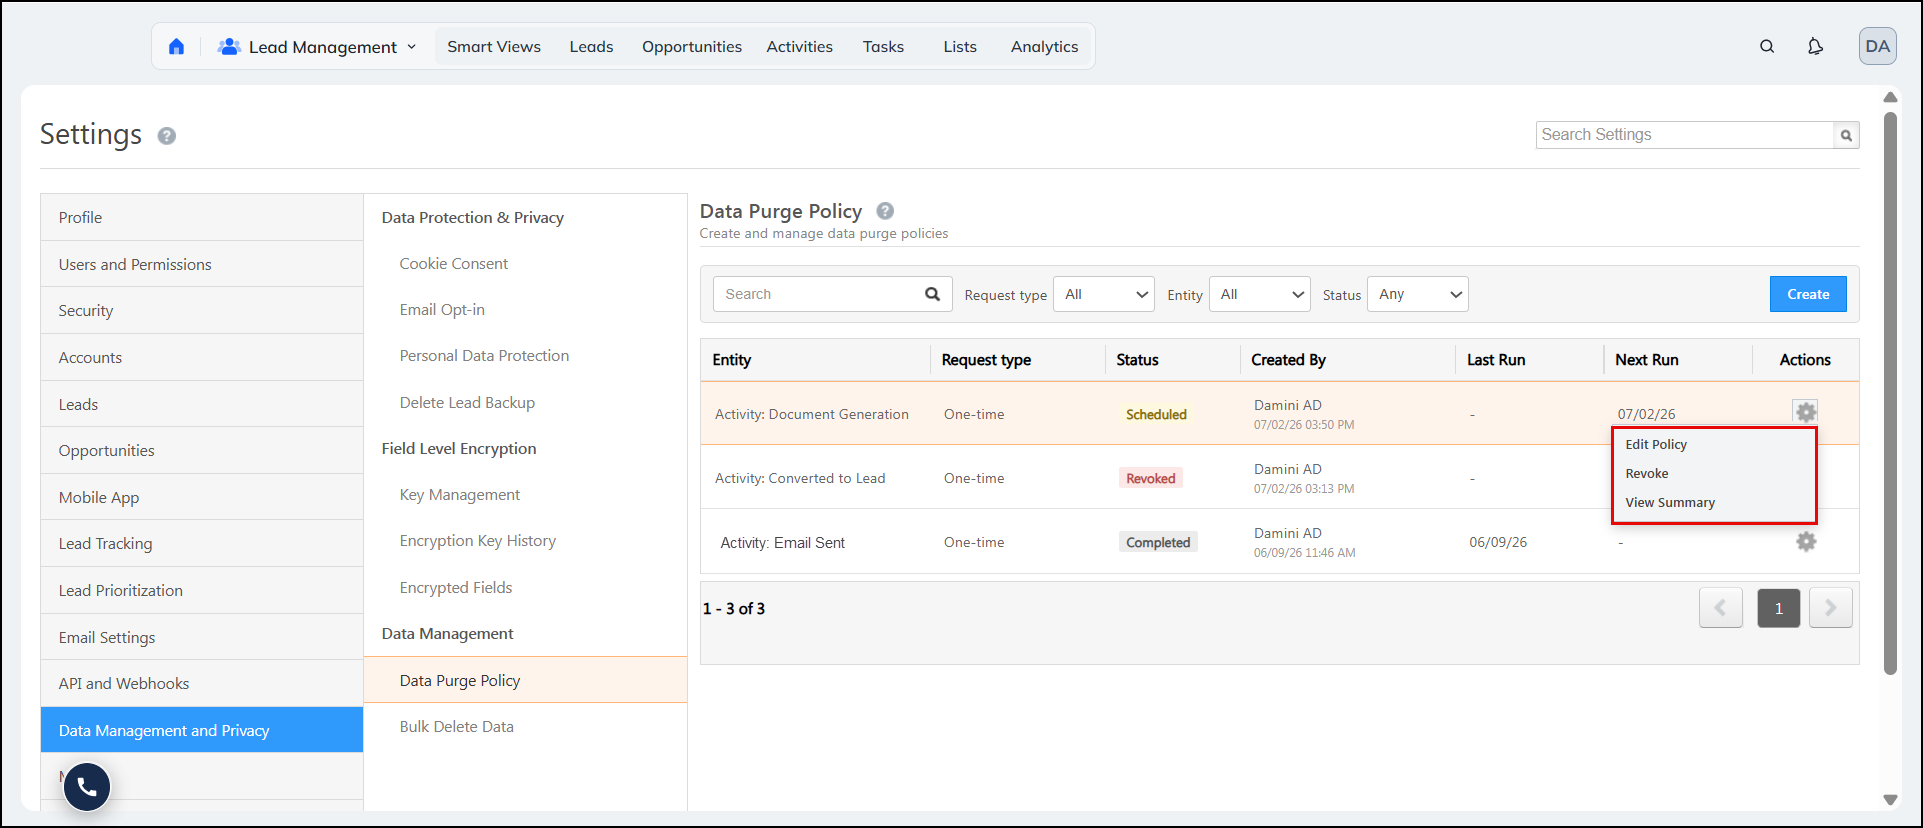Select Data Management and Privacy section
The width and height of the screenshot is (1923, 828).
pyautogui.click(x=202, y=730)
